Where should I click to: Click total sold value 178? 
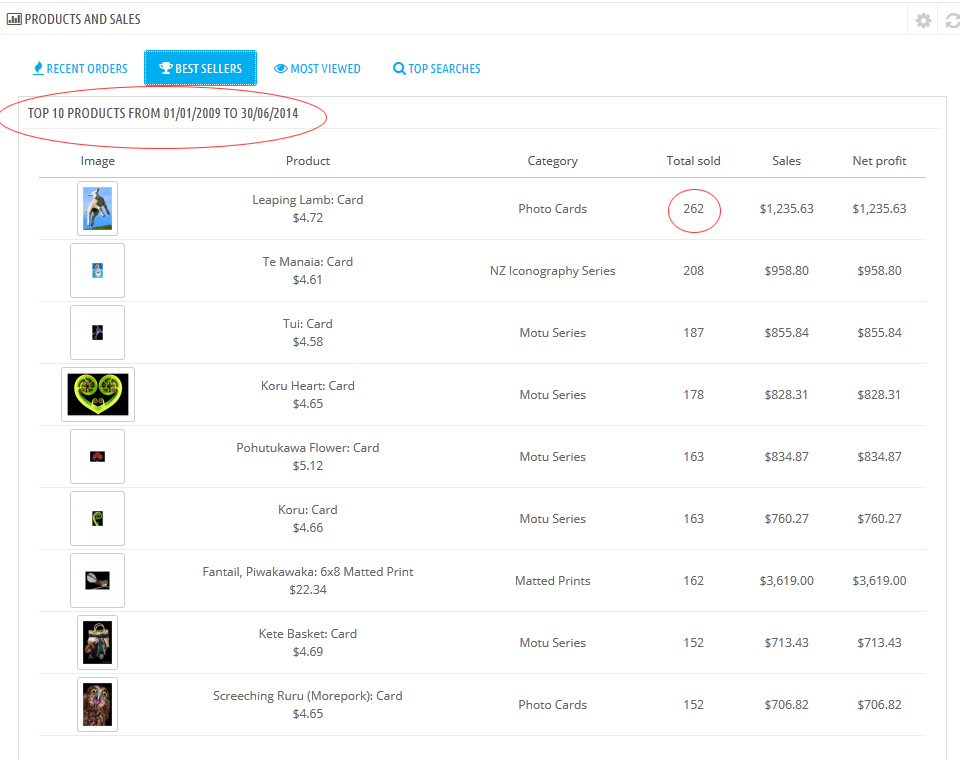coord(694,394)
